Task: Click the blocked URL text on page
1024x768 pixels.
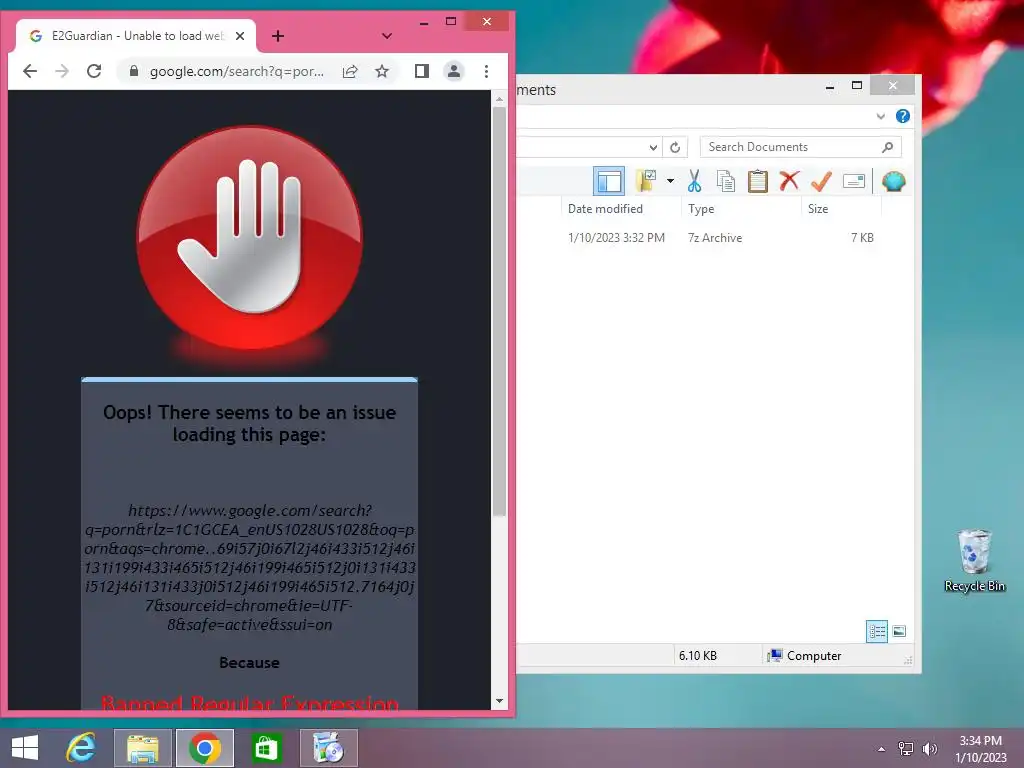Action: point(249,568)
